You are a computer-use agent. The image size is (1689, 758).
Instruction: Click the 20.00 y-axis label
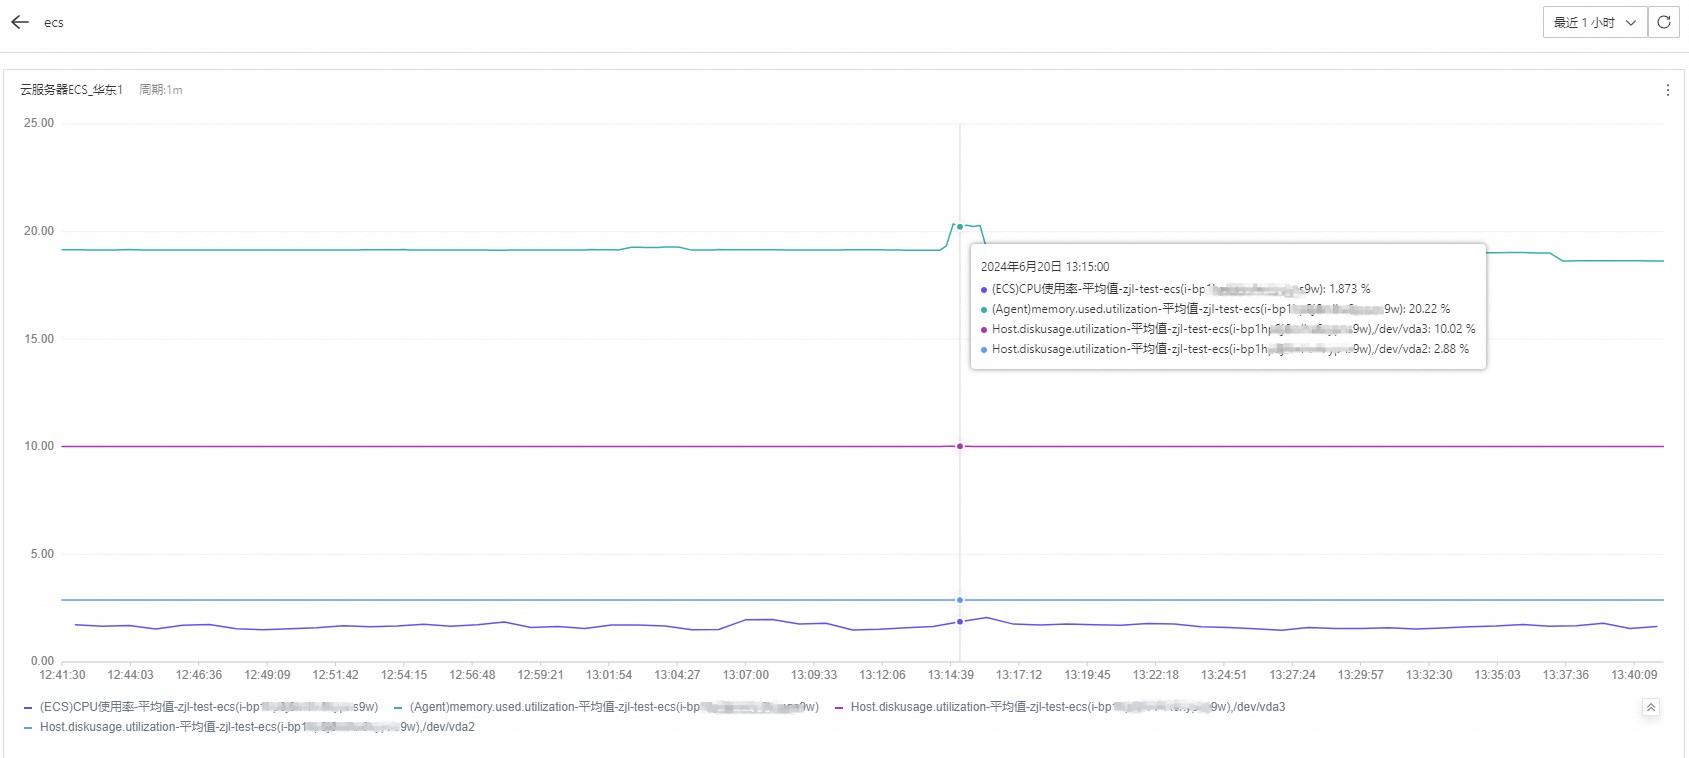point(39,231)
